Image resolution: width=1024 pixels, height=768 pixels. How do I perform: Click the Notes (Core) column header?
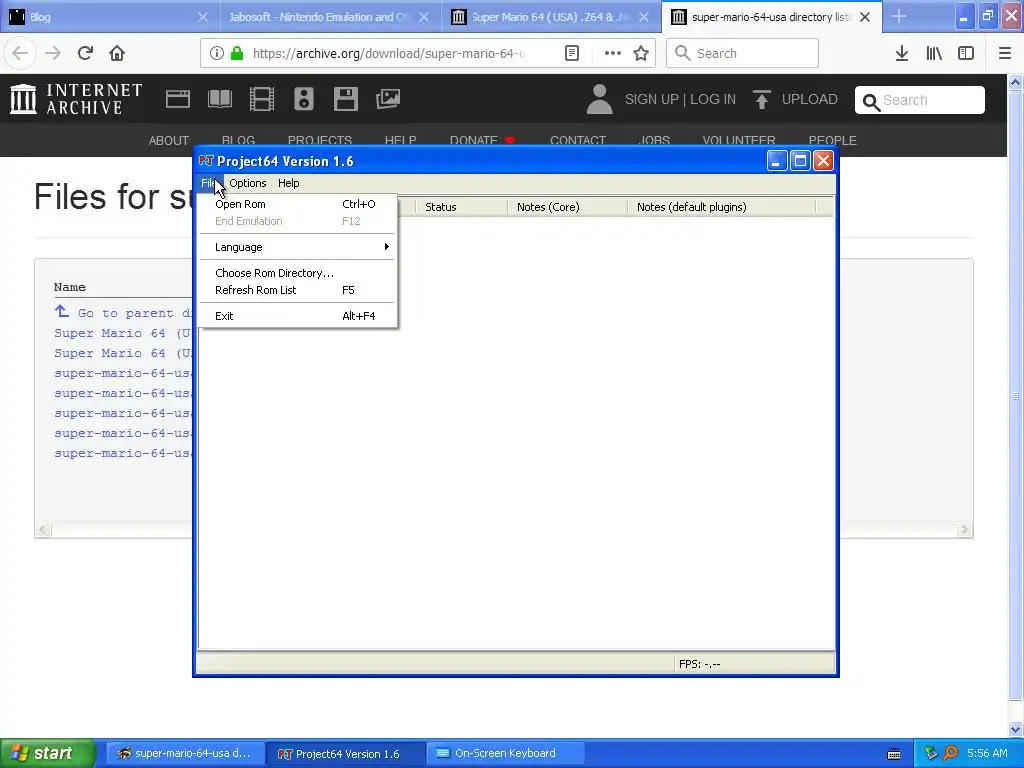(567, 207)
